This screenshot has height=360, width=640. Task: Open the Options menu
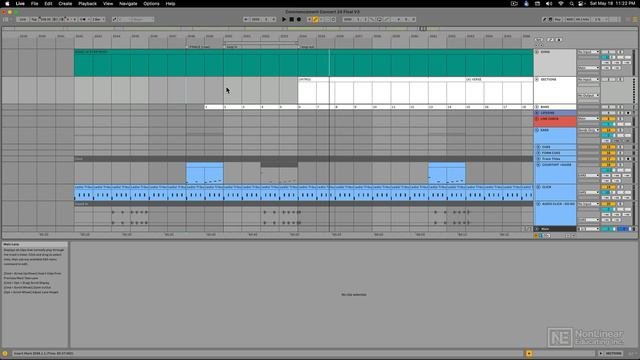click(x=151, y=4)
